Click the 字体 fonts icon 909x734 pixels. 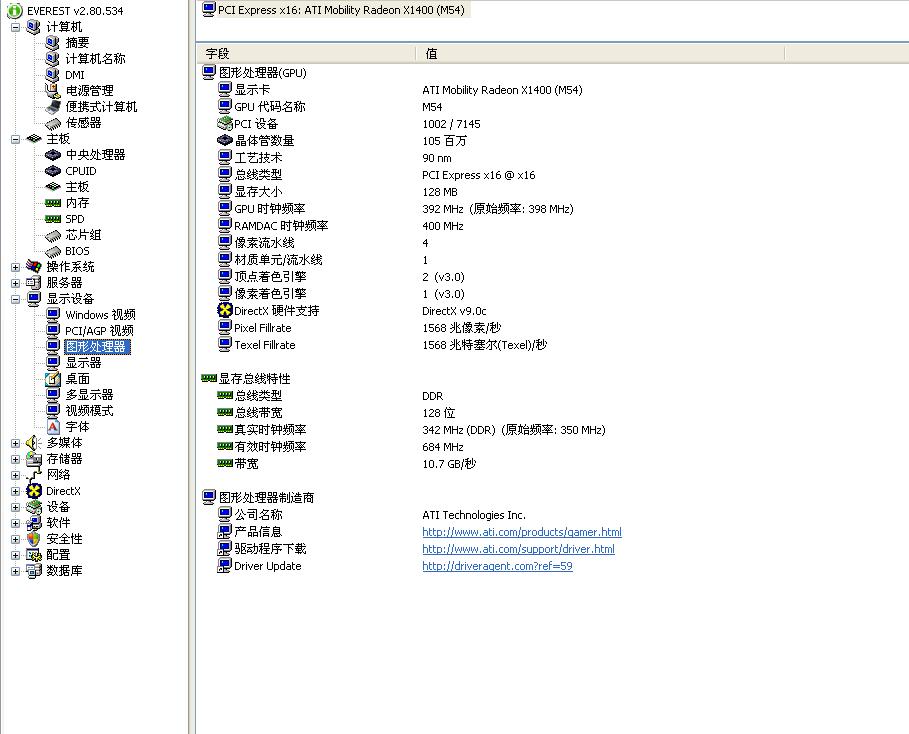pyautogui.click(x=53, y=427)
